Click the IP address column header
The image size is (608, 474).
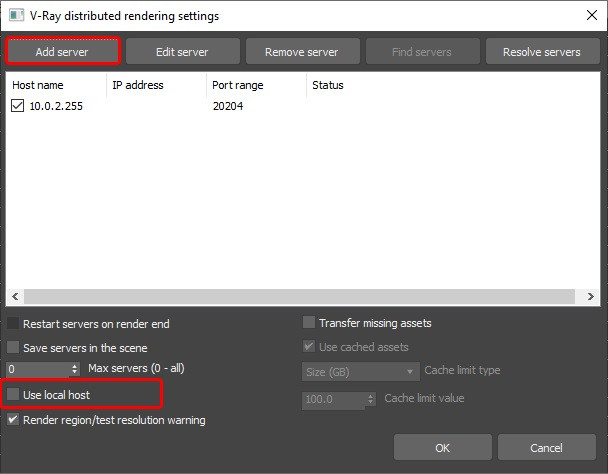(156, 85)
